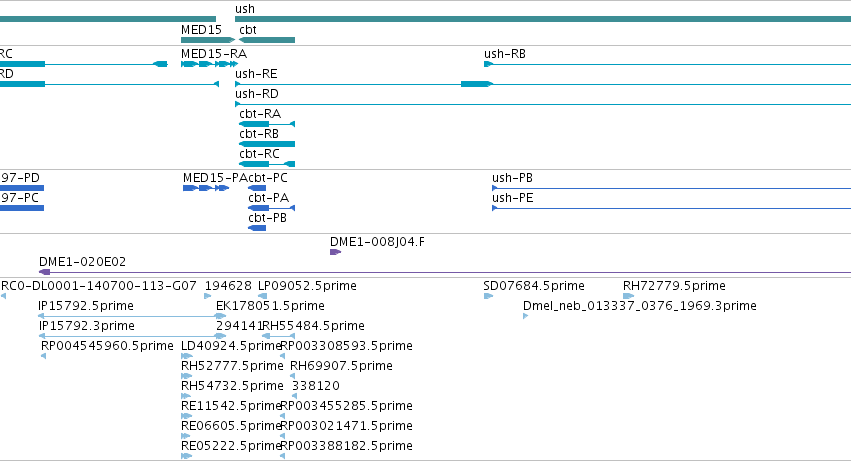Screen dimensions: 851x461
Task: Click the ush-PE protein line
Action: 671,208
